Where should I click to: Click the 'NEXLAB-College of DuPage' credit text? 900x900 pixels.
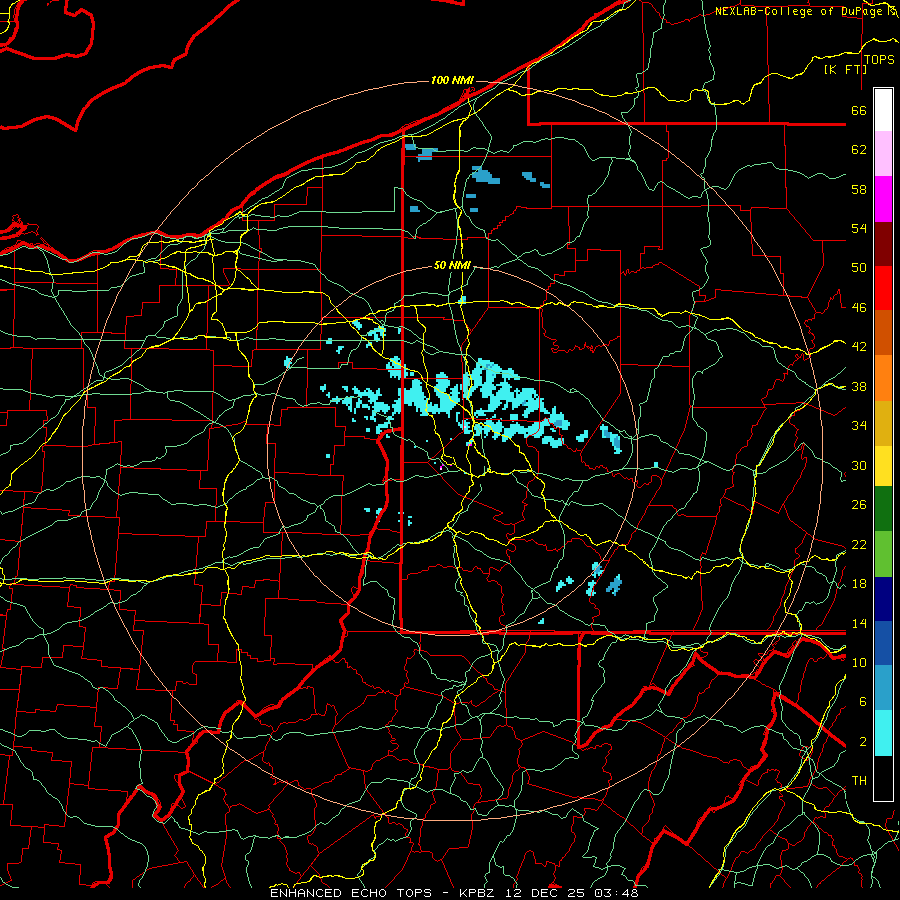(800, 11)
